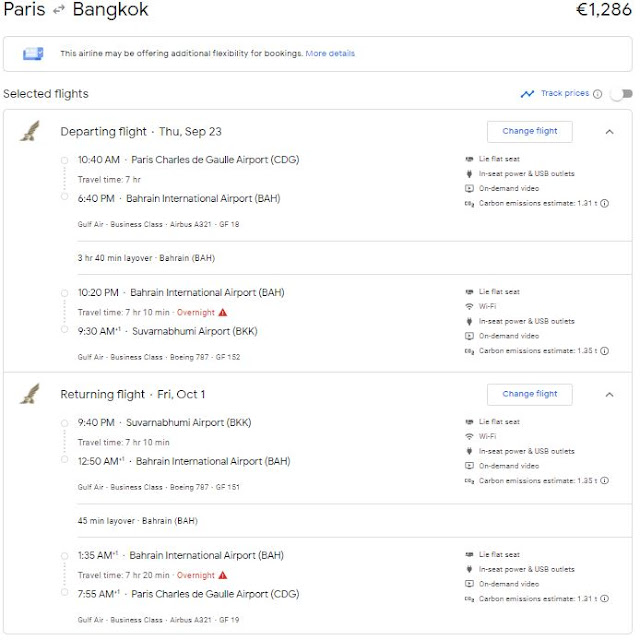Collapse the departing flight details

pos(609,131)
